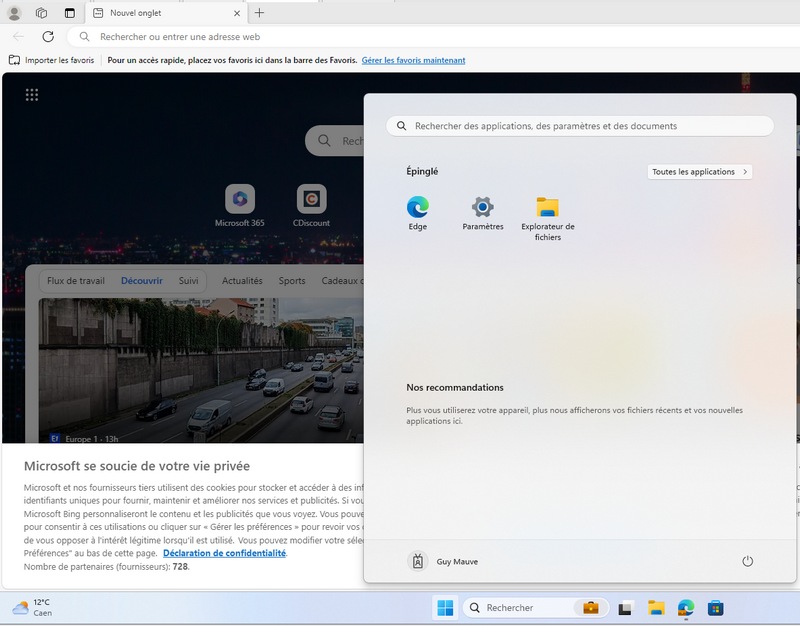Open the Edge profile avatar icon
The image size is (800, 626).
[x=14, y=13]
